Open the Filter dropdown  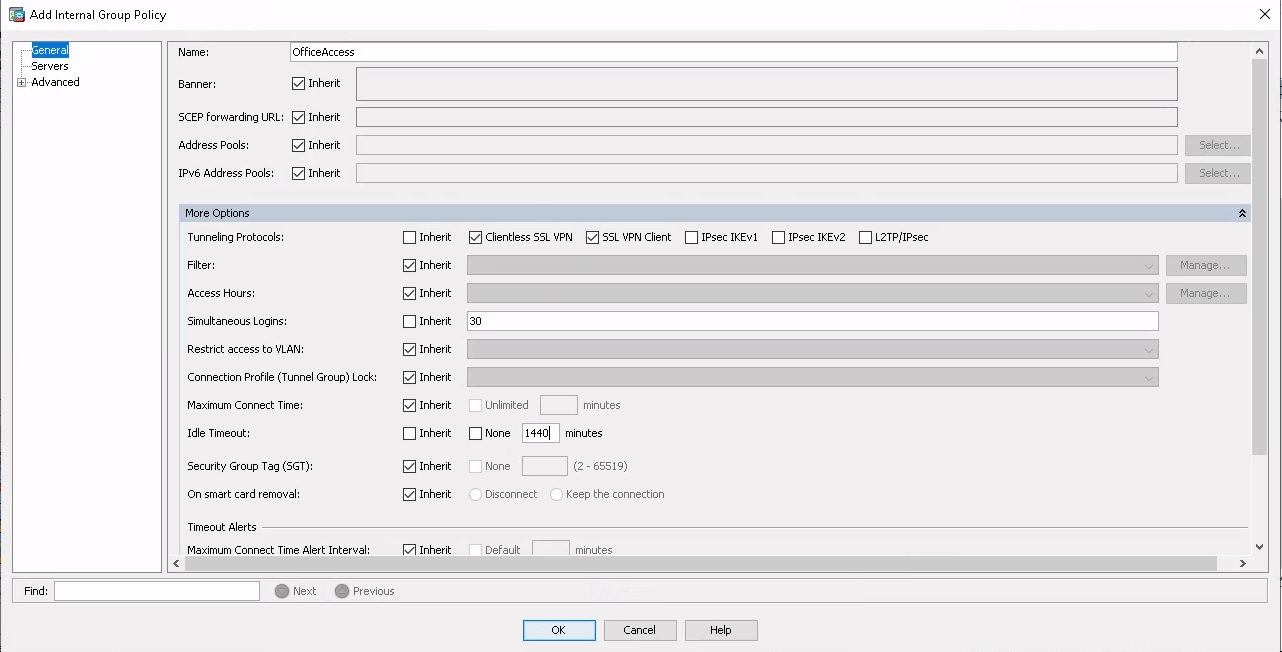tap(1148, 265)
